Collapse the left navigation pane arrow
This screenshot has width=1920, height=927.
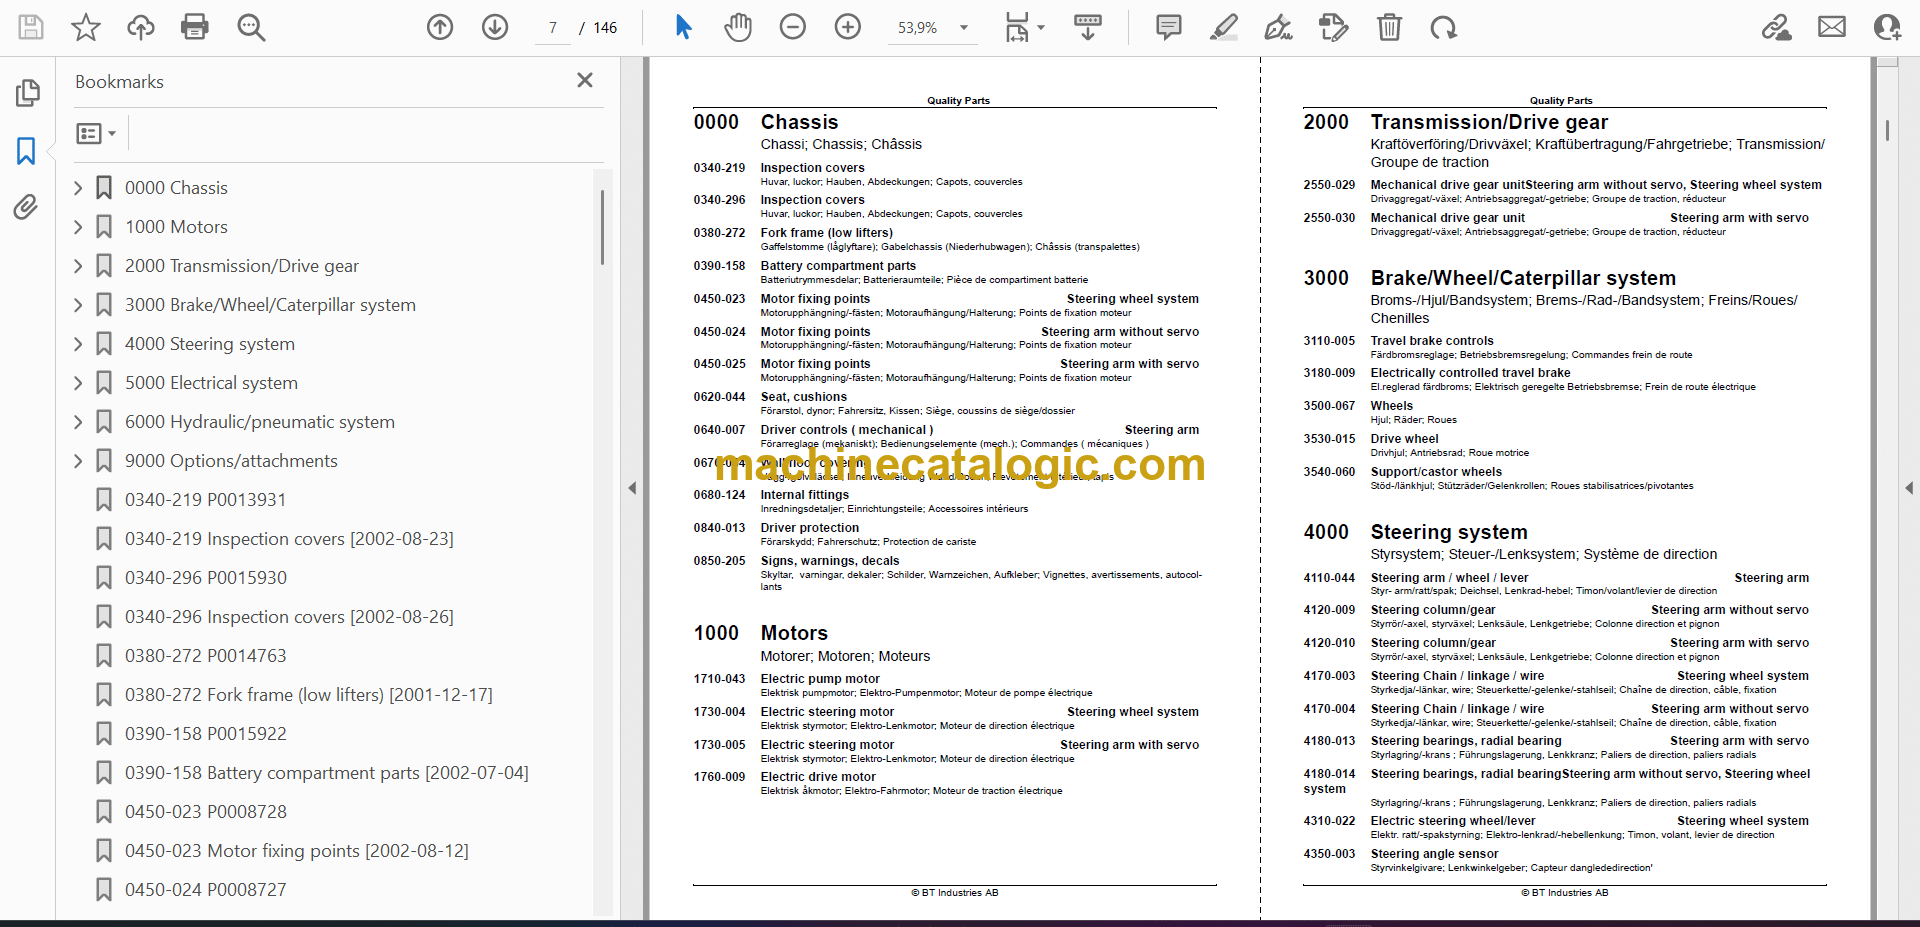632,488
